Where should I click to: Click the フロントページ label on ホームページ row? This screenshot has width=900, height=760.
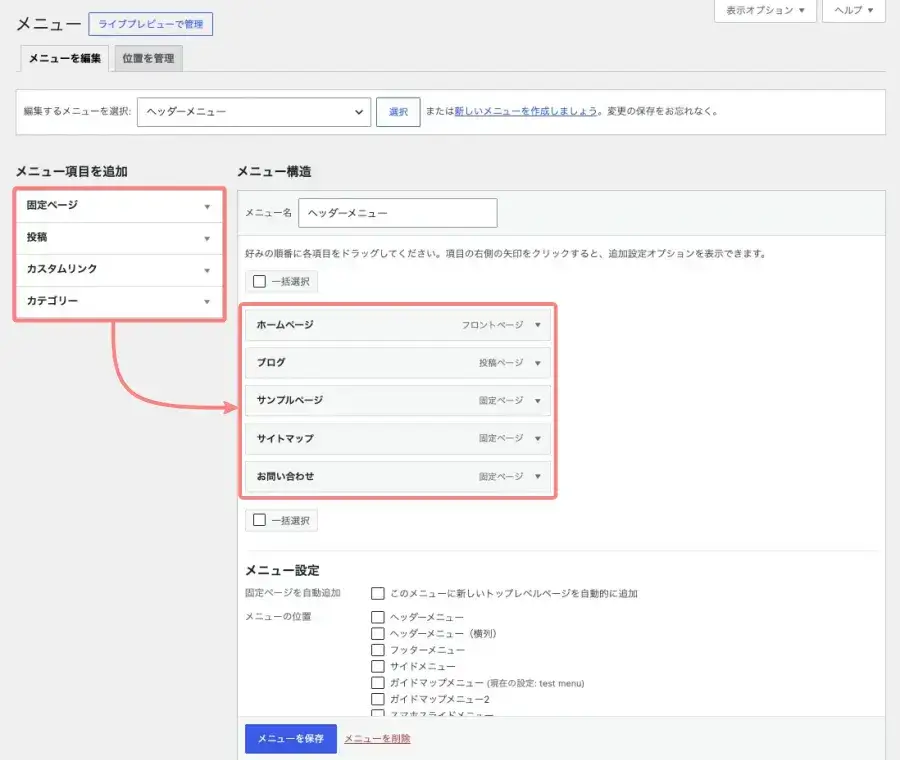pos(492,325)
